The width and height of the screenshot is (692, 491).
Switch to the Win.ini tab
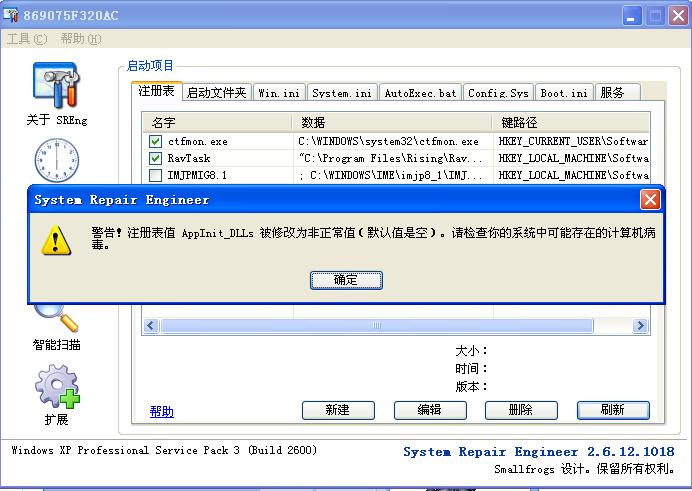(x=279, y=93)
